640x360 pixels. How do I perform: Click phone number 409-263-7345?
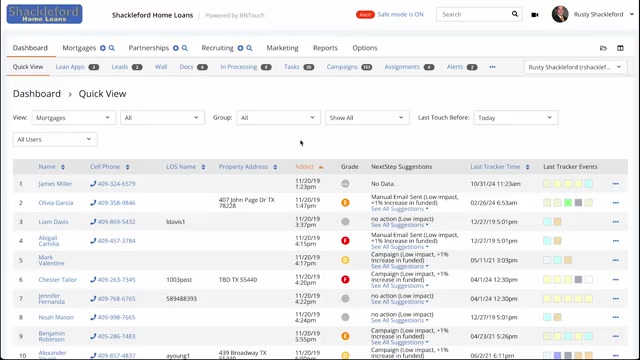116,280
